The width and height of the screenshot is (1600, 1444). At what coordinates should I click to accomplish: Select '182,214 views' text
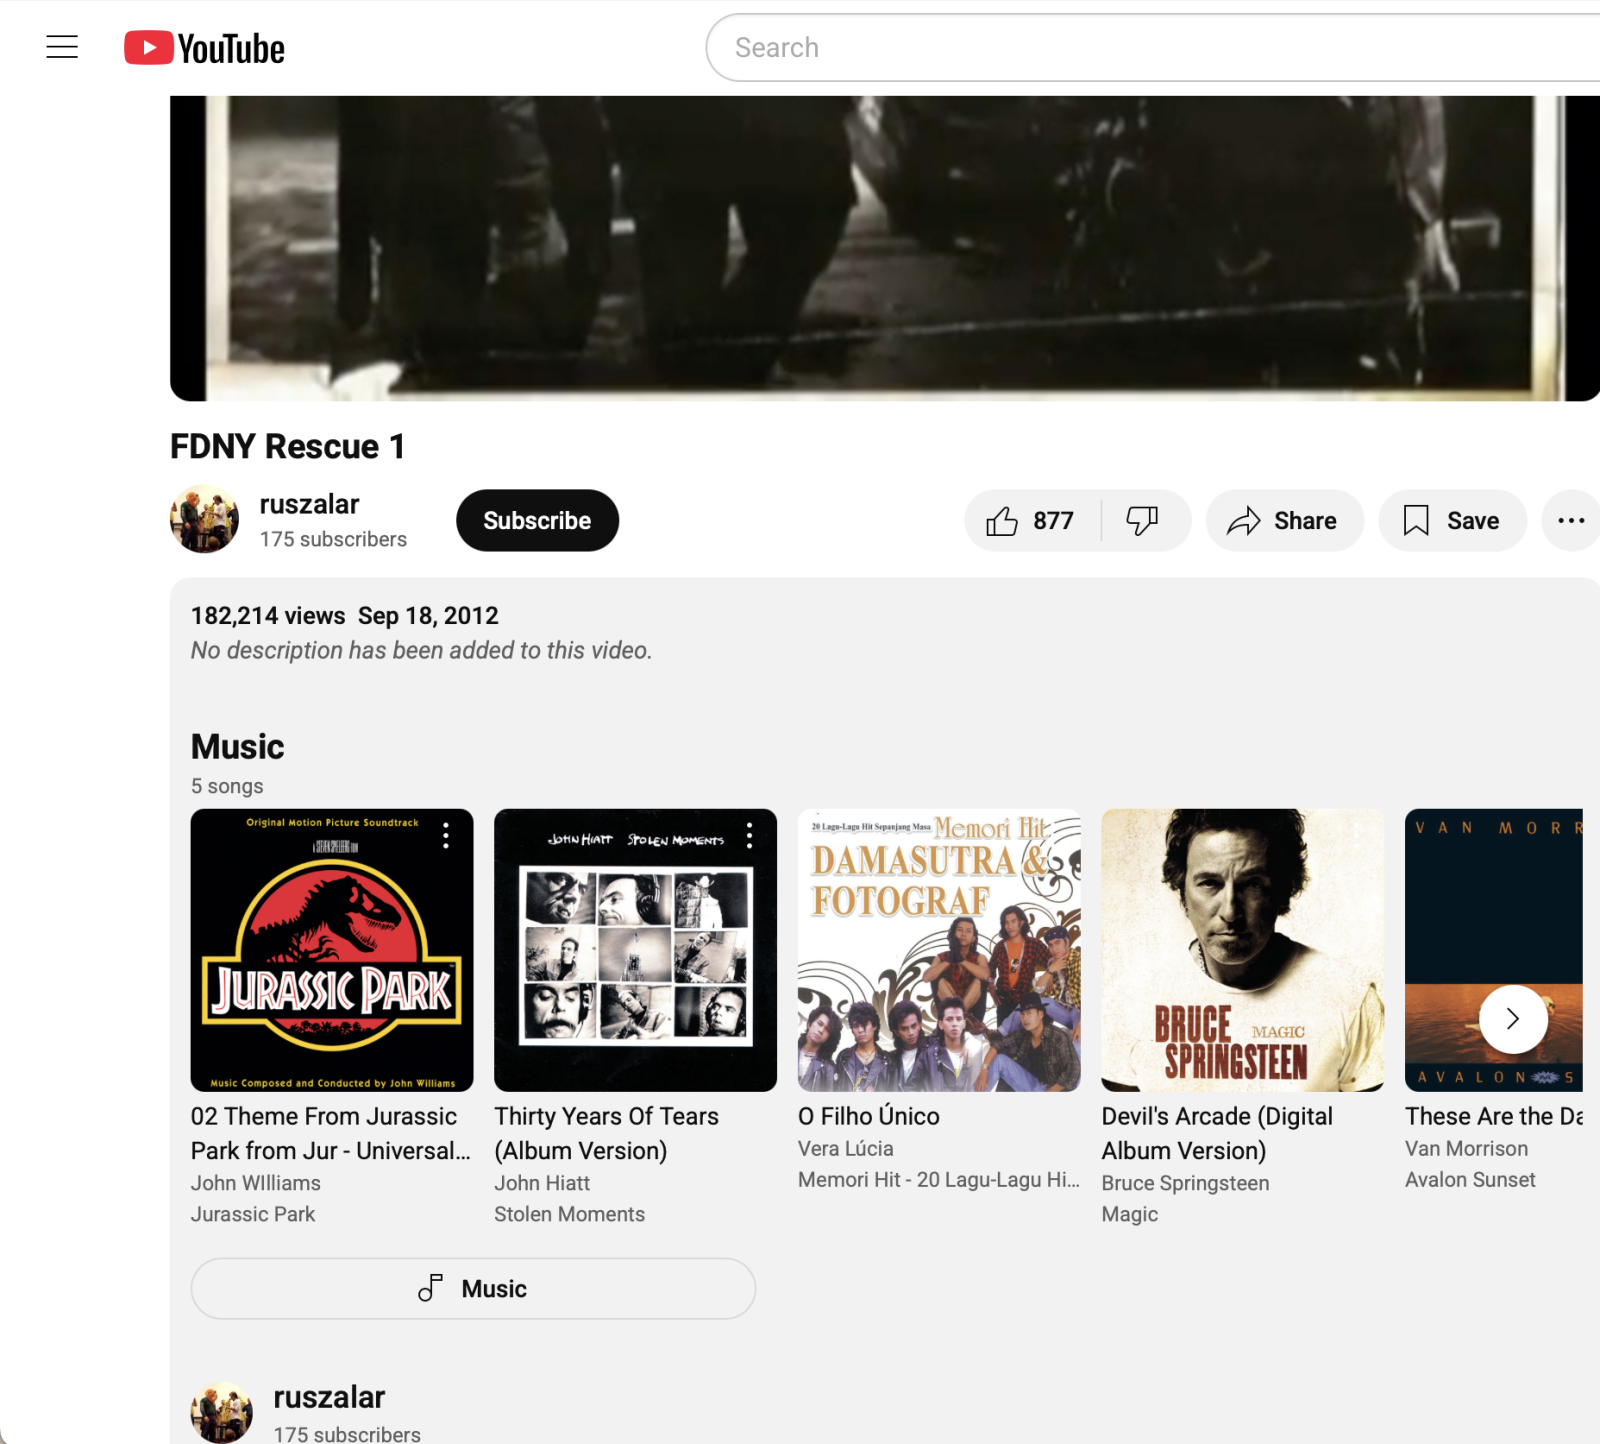pos(268,616)
